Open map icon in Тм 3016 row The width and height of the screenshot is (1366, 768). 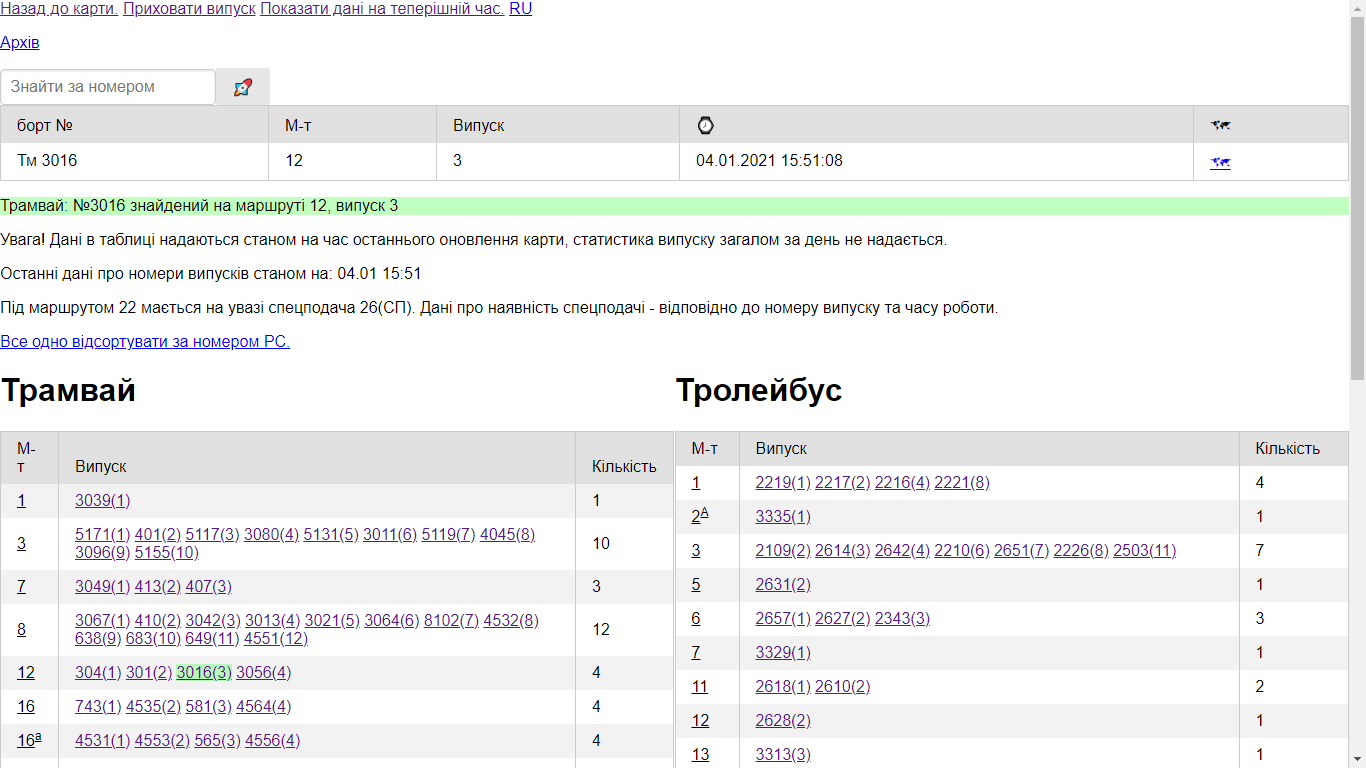pos(1220,162)
